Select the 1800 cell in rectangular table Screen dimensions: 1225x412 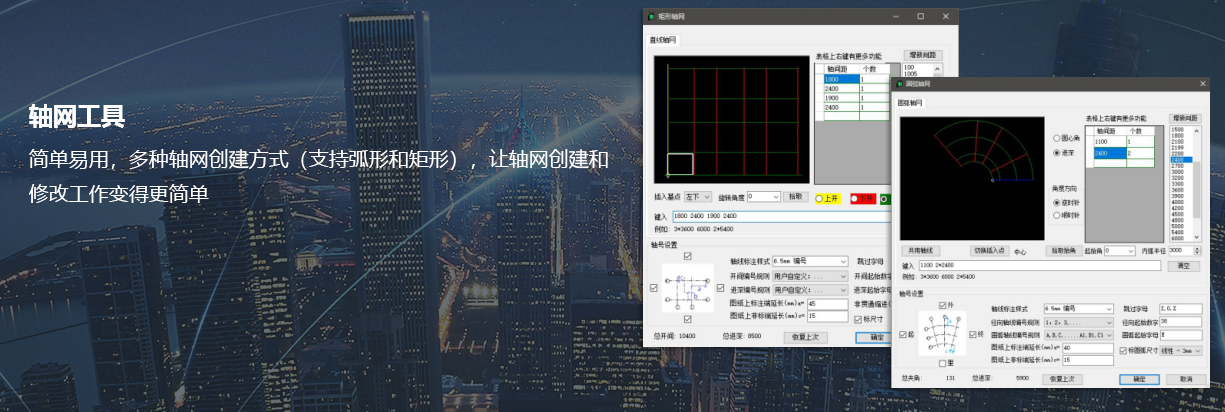(x=841, y=78)
